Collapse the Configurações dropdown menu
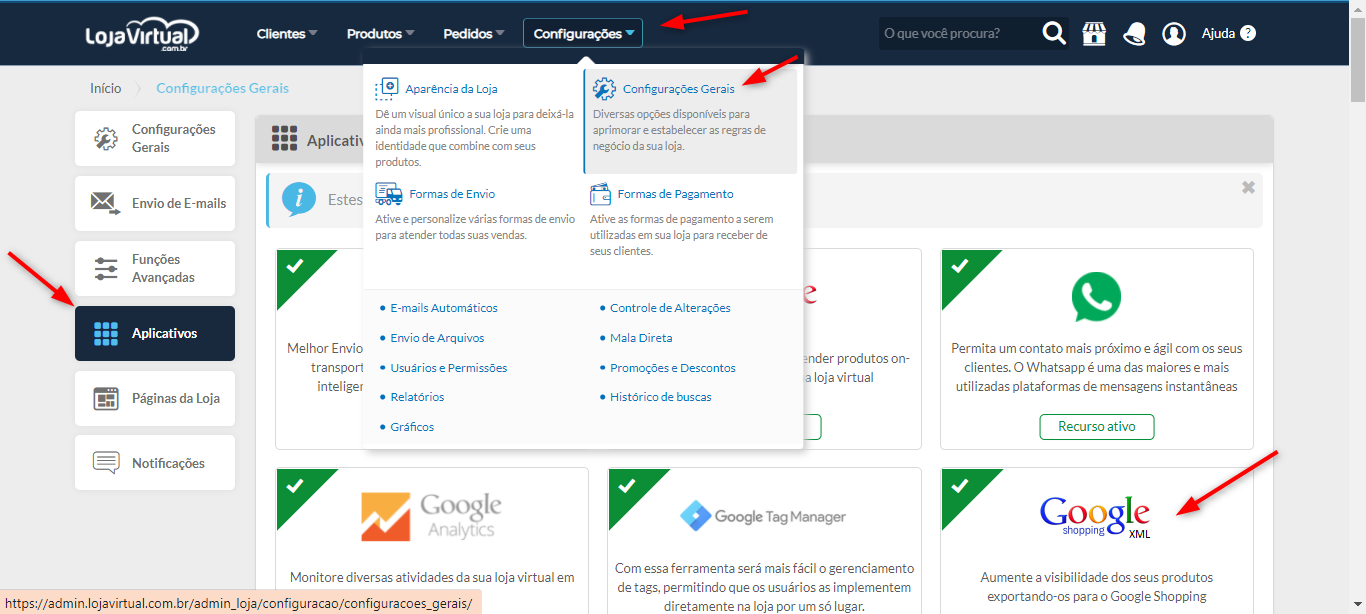This screenshot has height=614, width=1366. [583, 34]
